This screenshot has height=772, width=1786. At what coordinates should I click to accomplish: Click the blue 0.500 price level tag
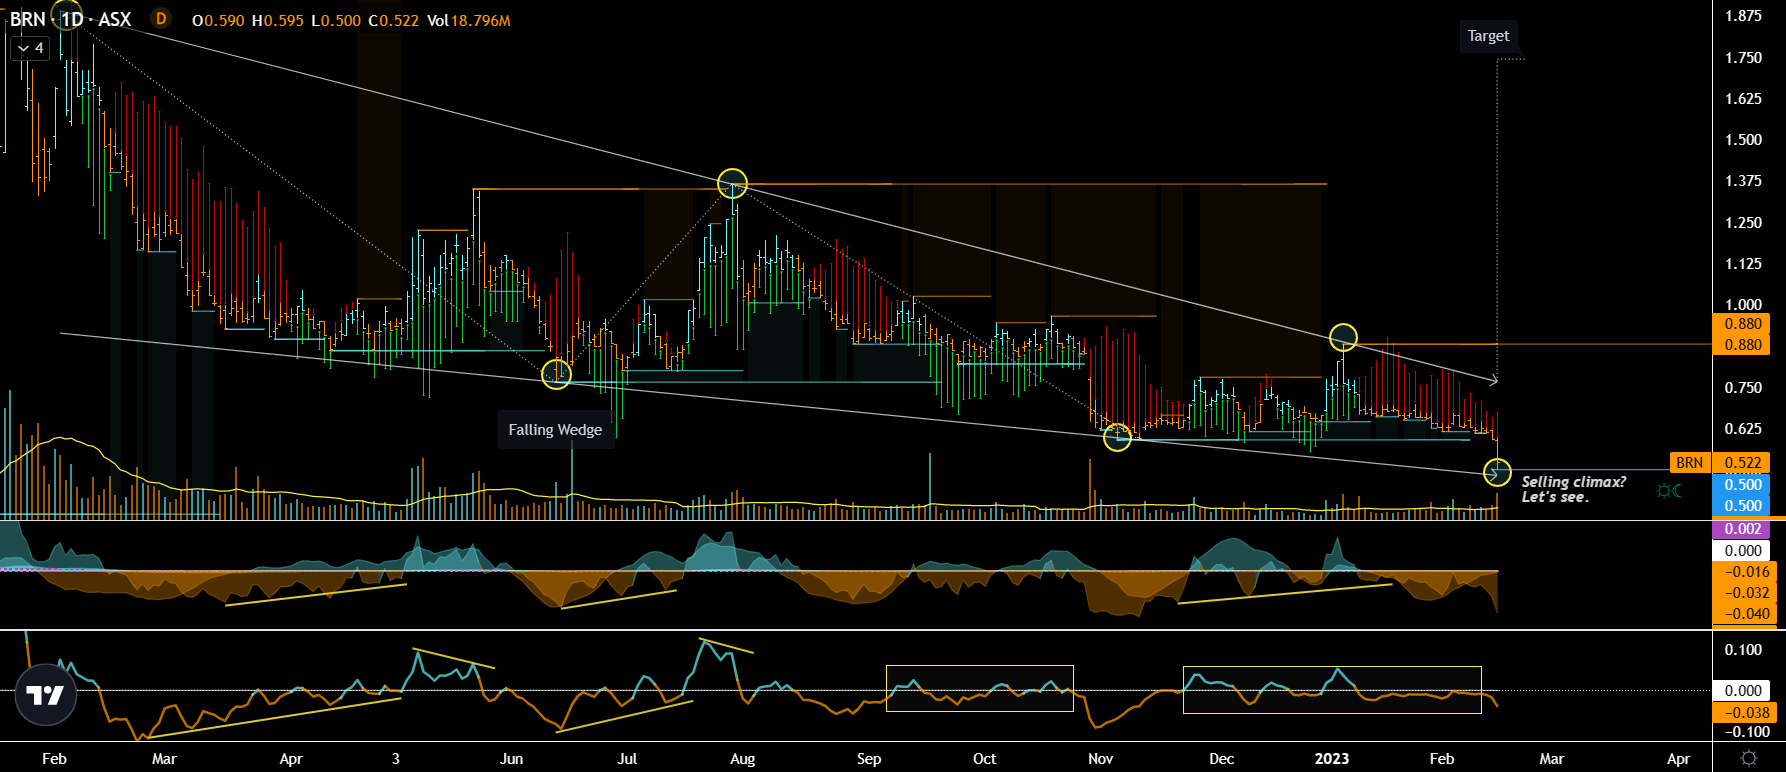pyautogui.click(x=1742, y=485)
